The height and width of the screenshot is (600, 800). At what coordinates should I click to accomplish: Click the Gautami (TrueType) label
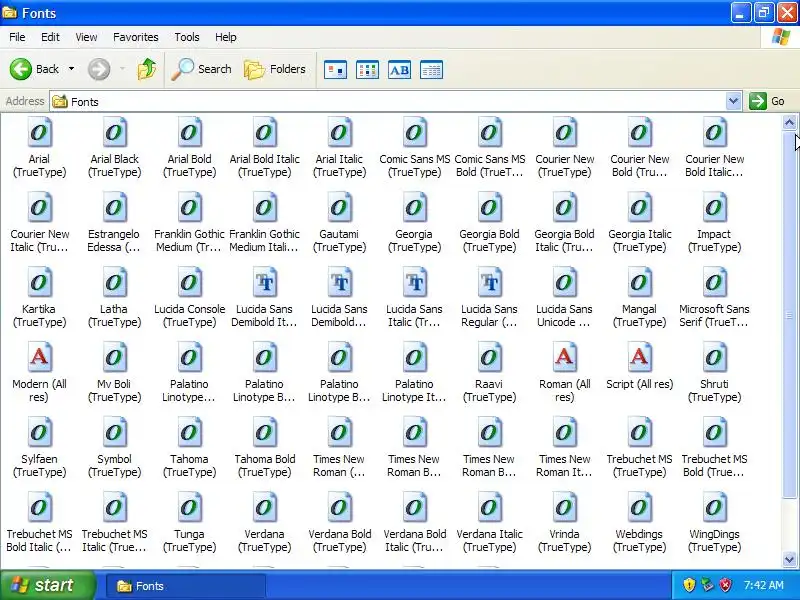click(x=339, y=240)
